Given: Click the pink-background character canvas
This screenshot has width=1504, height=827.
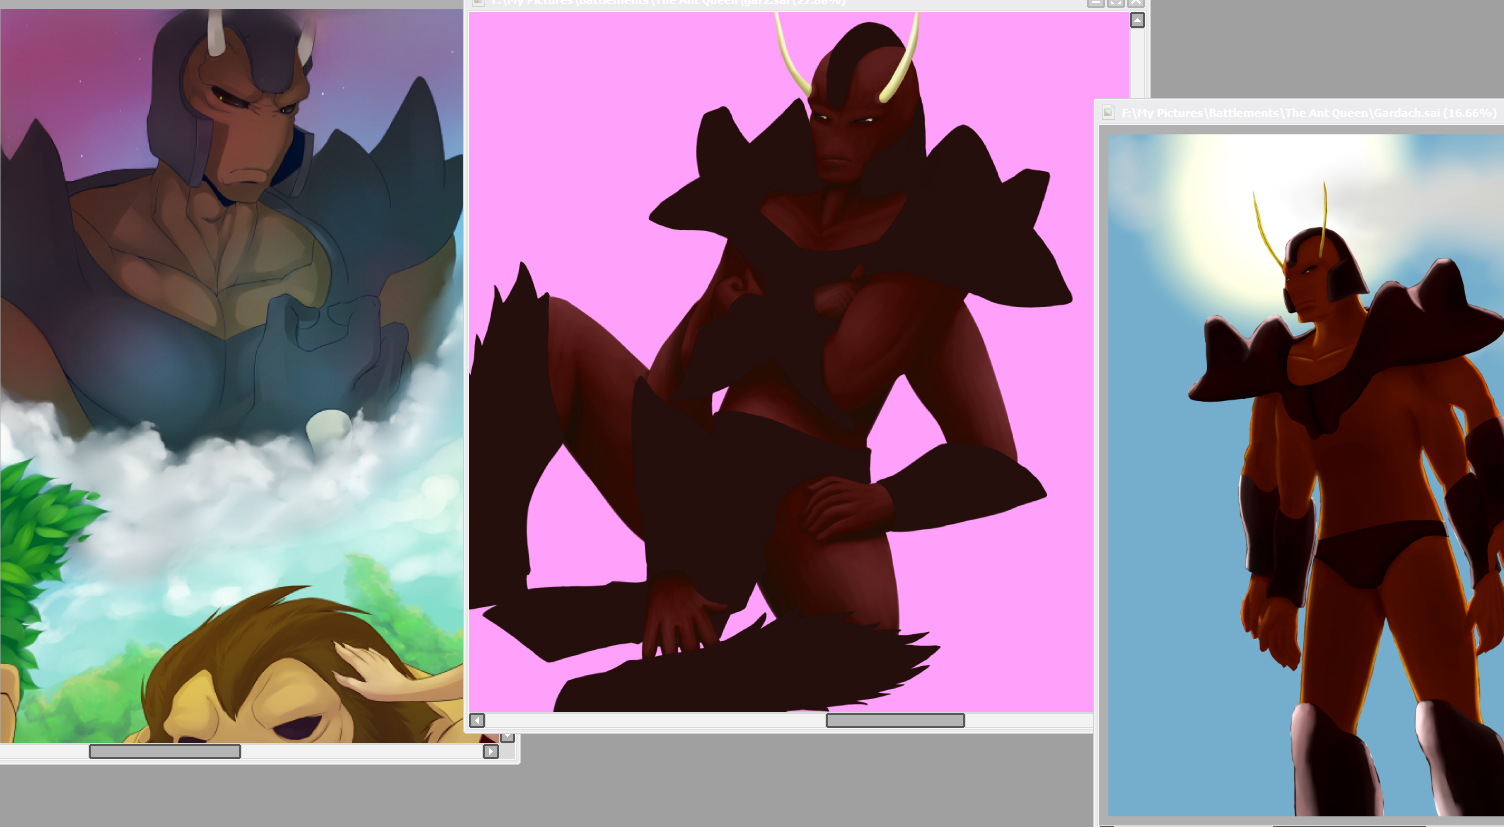Looking at the screenshot, I should (x=799, y=362).
